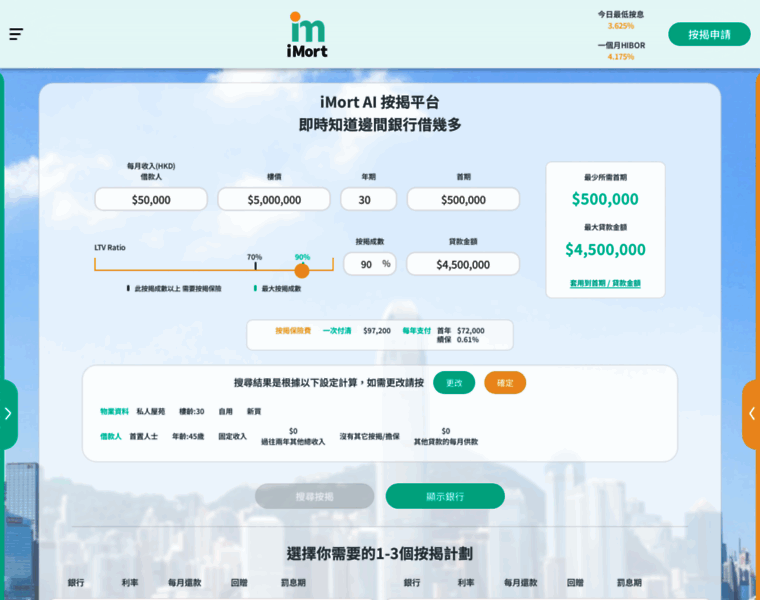Viewport: 760px width, 600px height.
Task: Click 過往兩年其他總收入 label
Action: [x=293, y=442]
